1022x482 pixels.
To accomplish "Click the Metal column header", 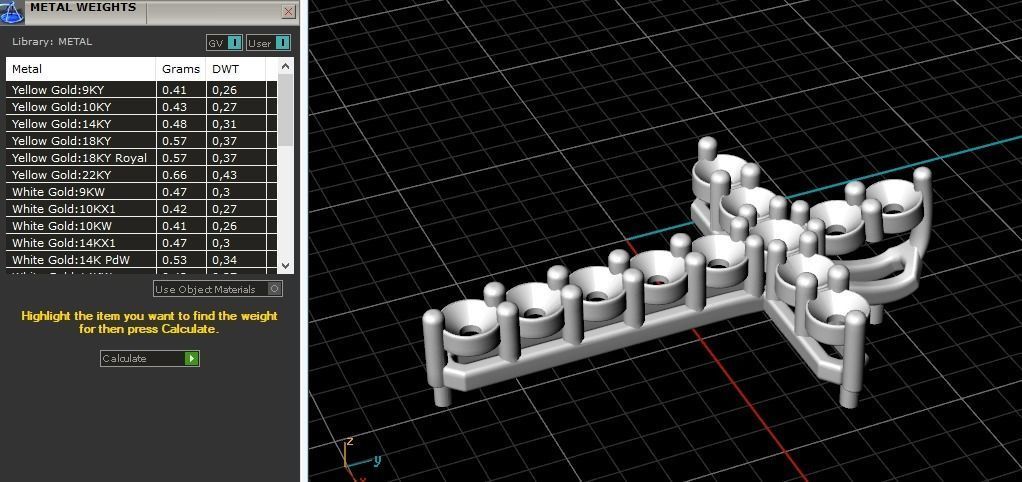I will (81, 69).
